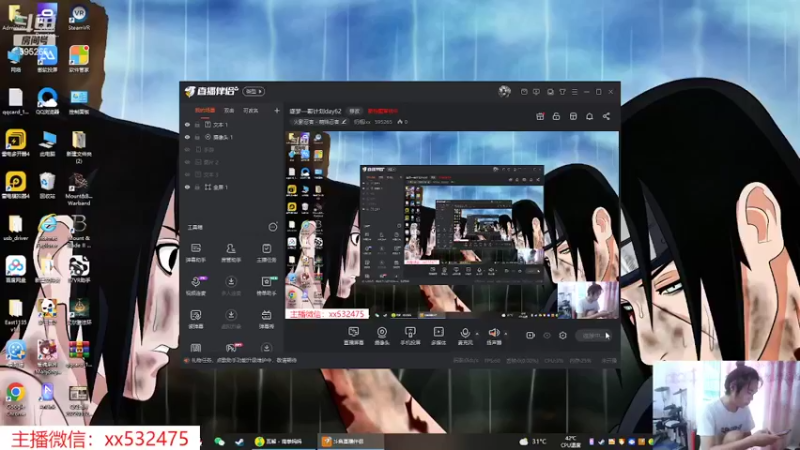Add a new scene with the plus icon
The height and width of the screenshot is (450, 800).
277,110
